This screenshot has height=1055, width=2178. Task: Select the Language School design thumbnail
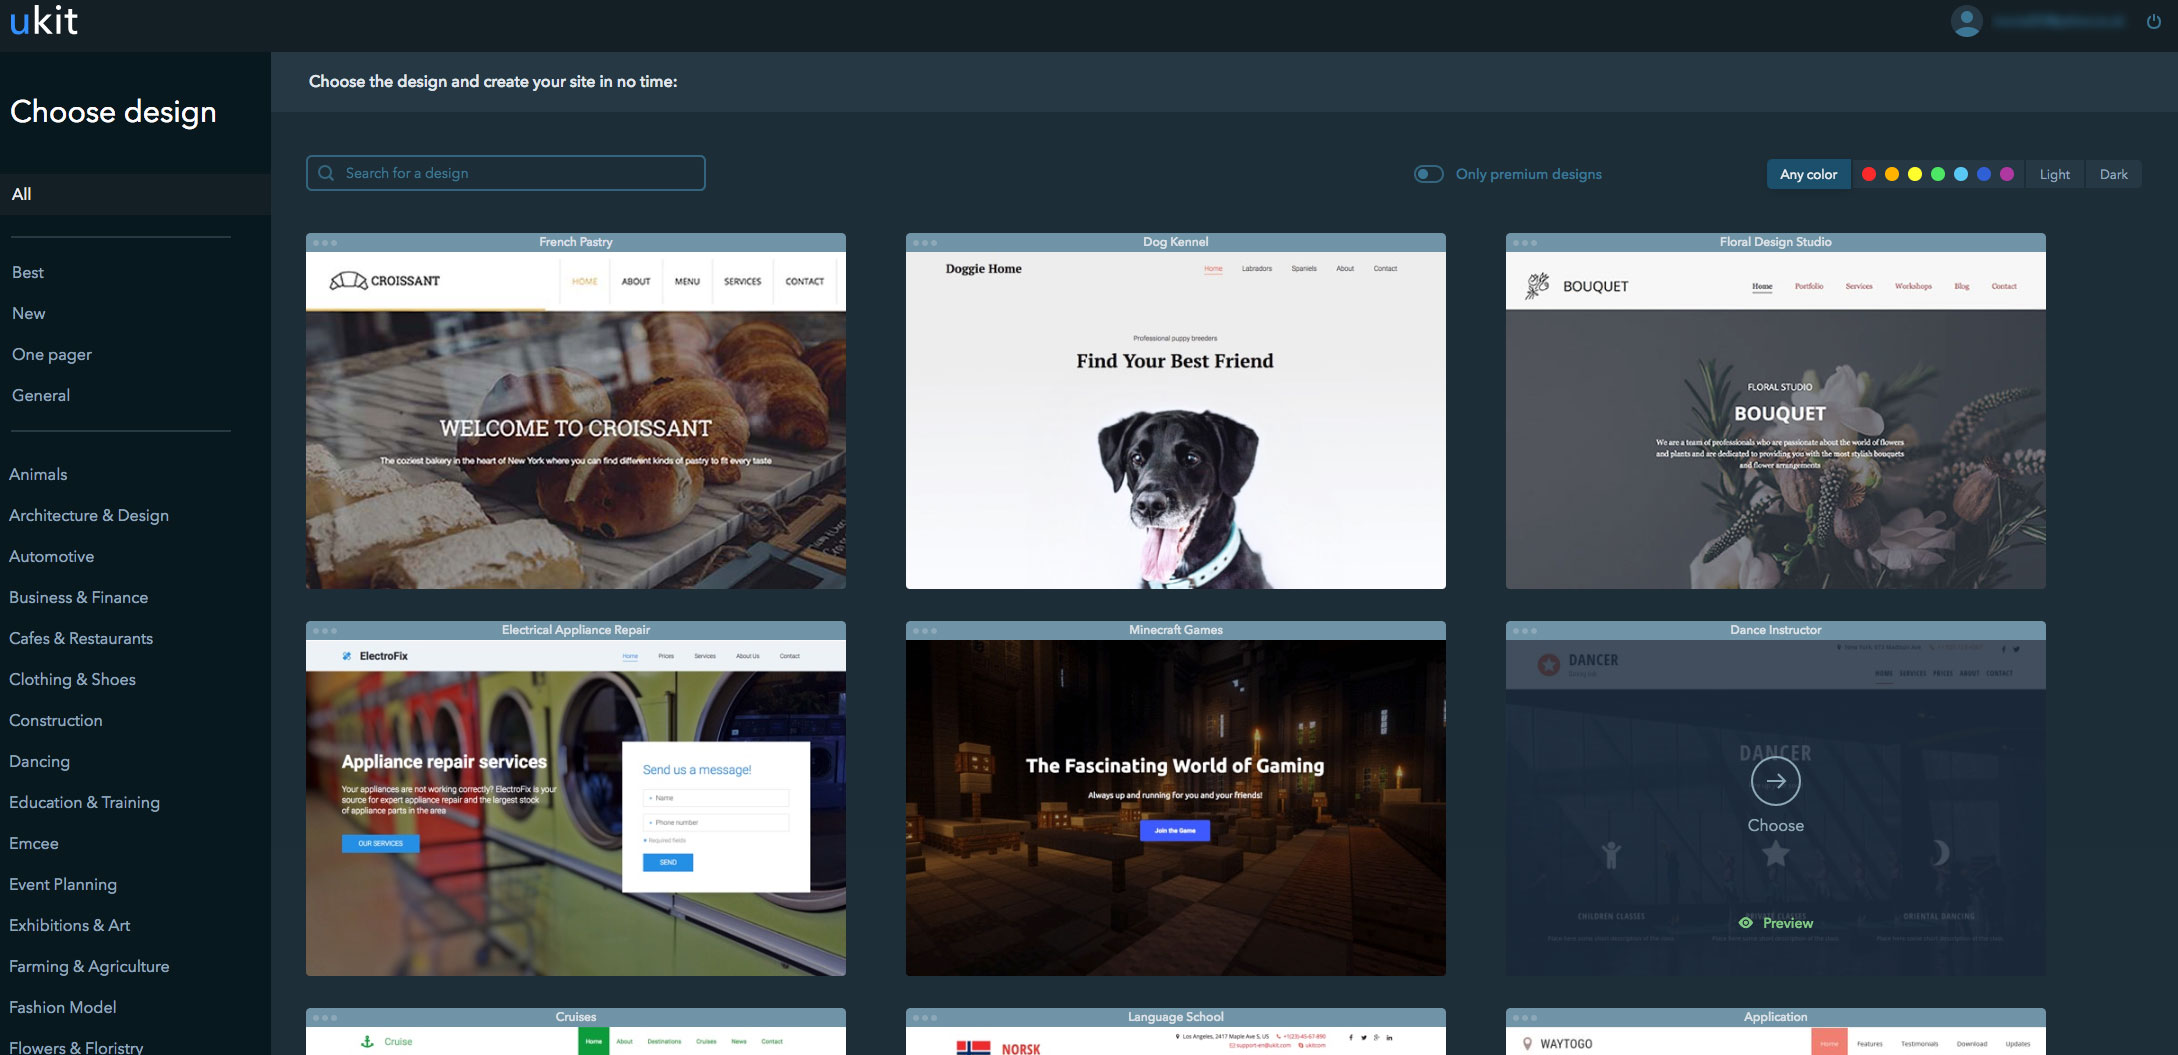coord(1176,1031)
